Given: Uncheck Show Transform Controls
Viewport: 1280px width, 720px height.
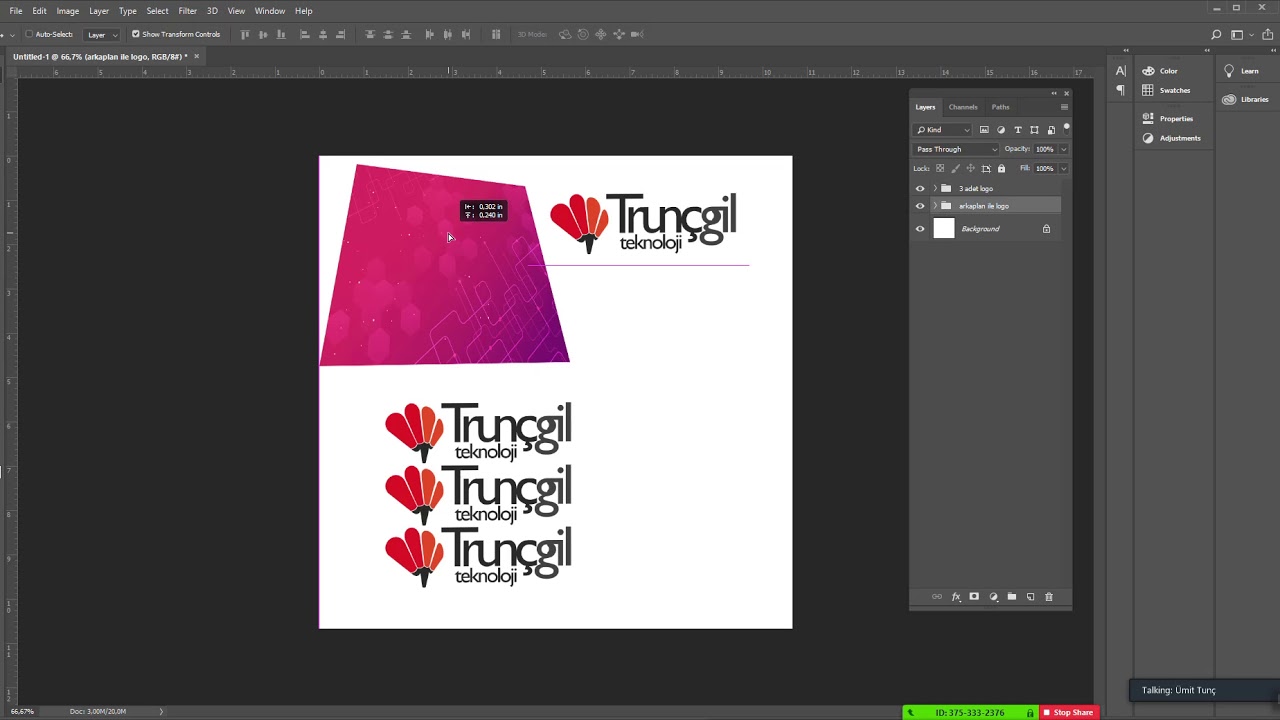Looking at the screenshot, I should (136, 34).
